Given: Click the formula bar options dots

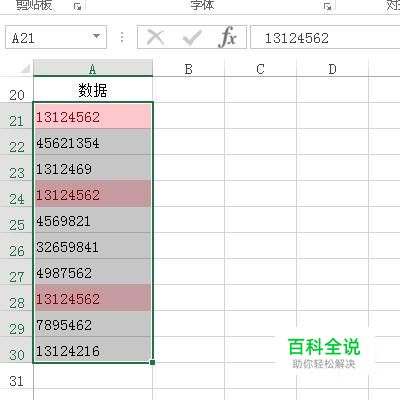Looking at the screenshot, I should click(x=122, y=37).
